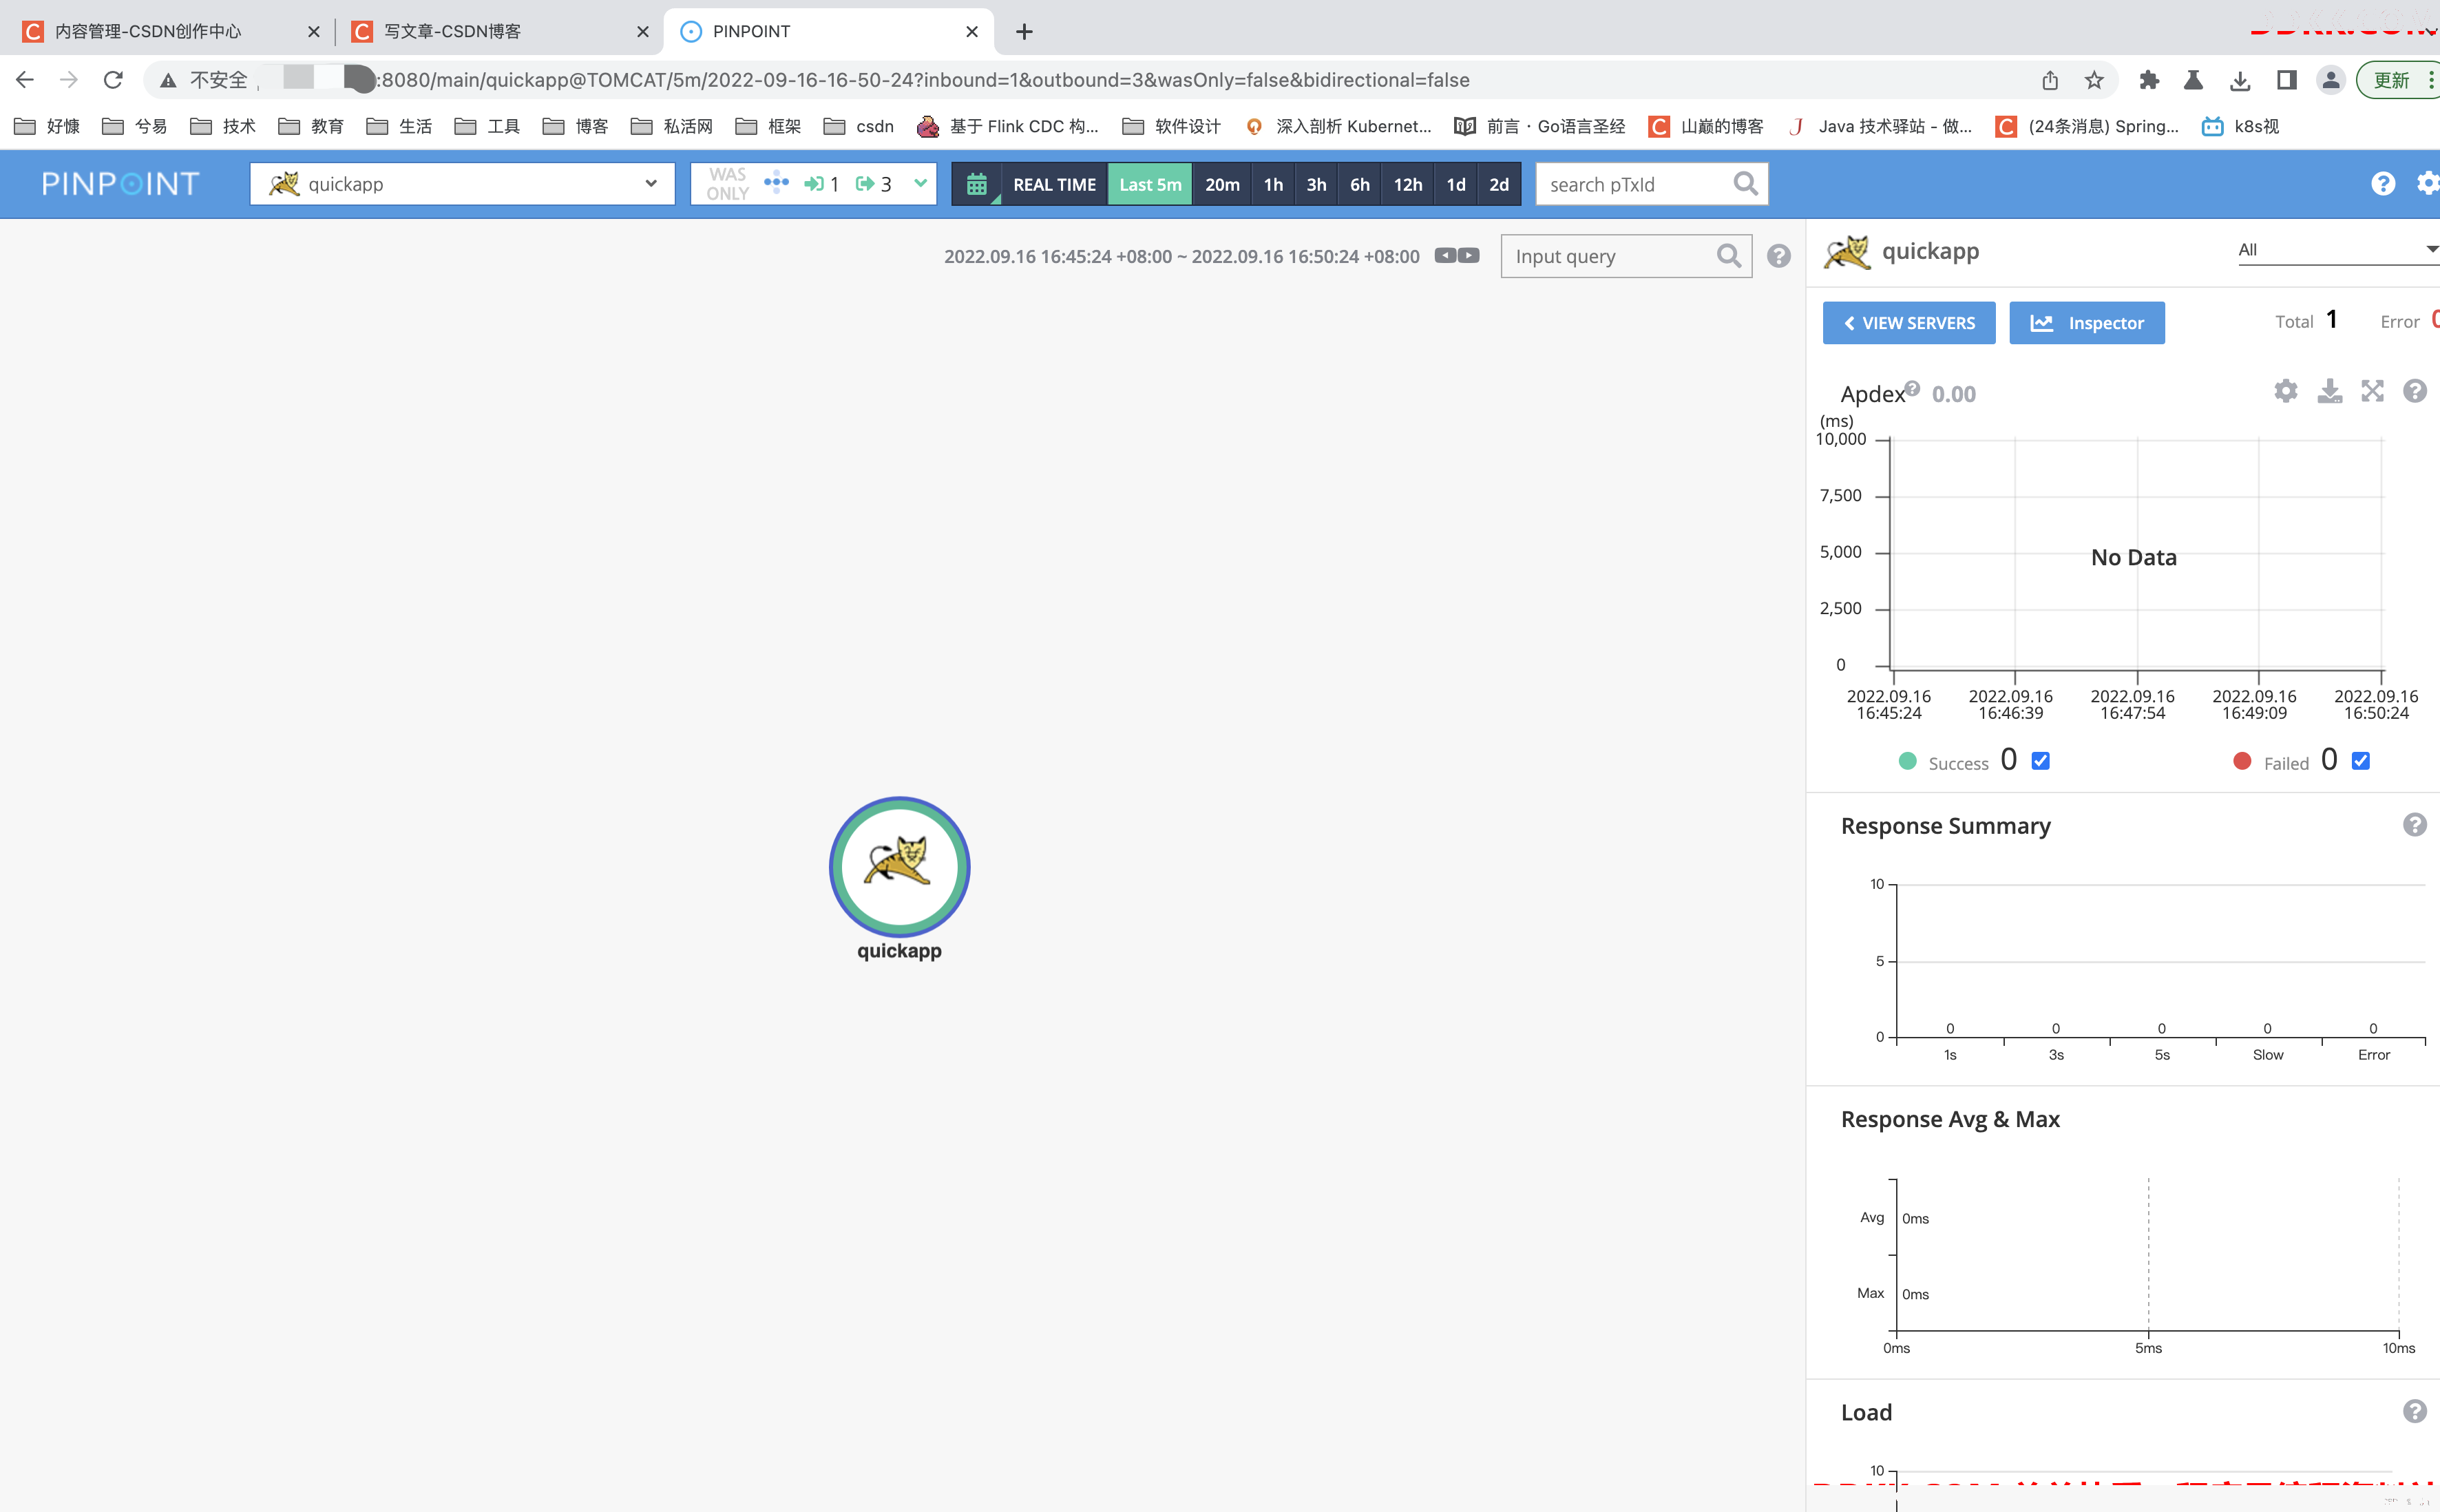Open the Response Summary help icon
The image size is (2440, 1512).
click(2415, 825)
